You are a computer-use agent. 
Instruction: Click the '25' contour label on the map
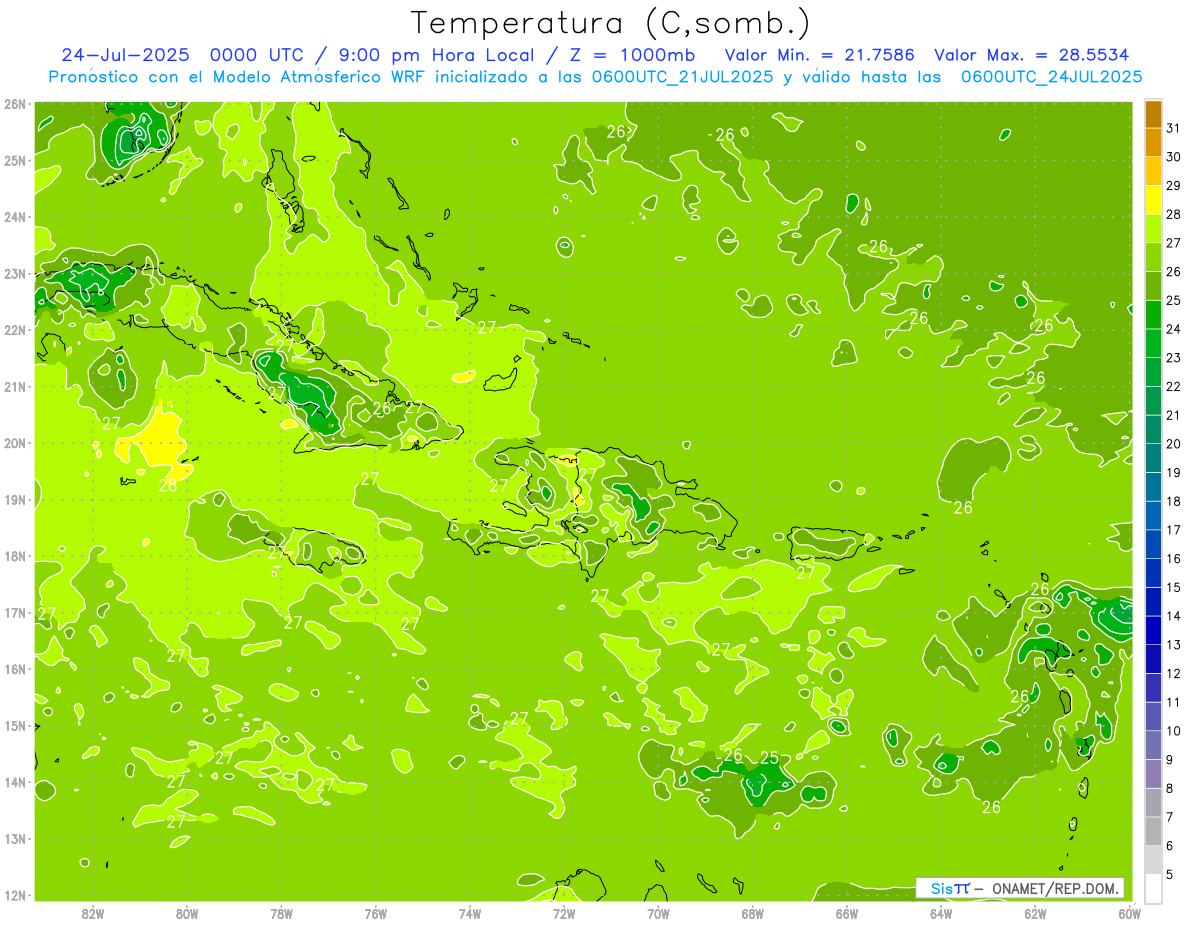[770, 758]
